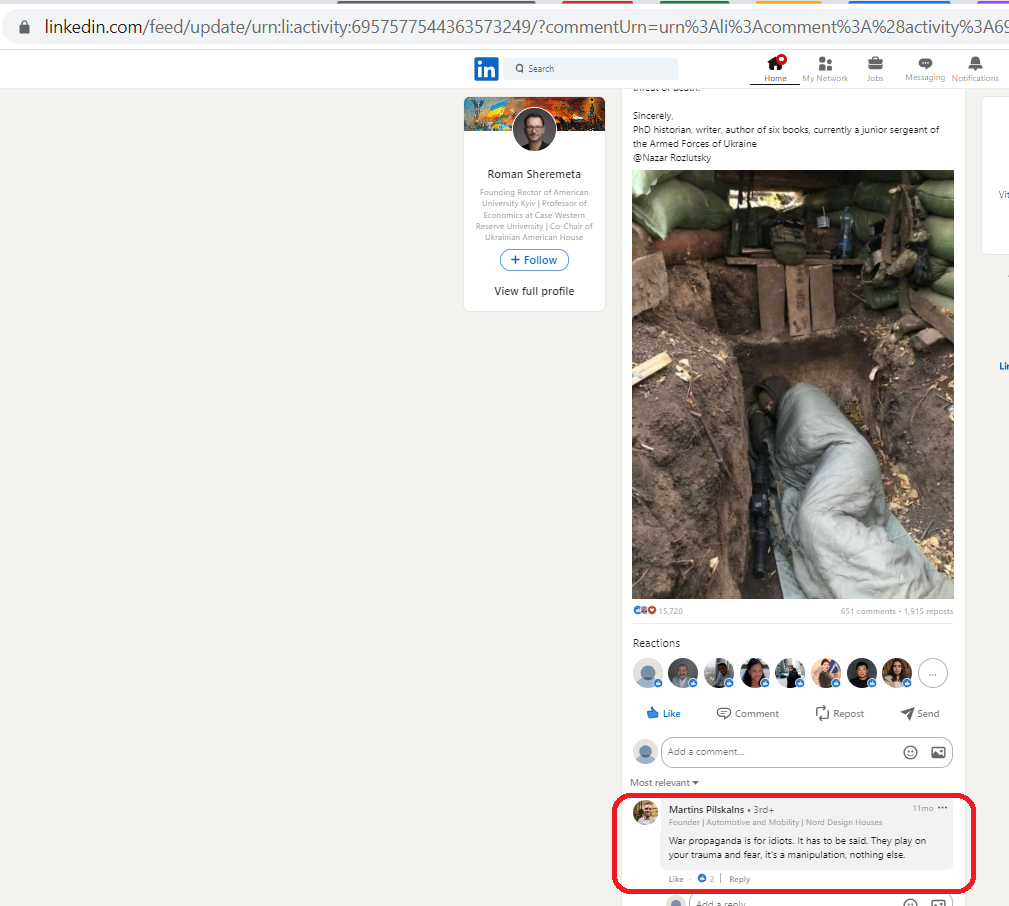Click Roman Sheremeta's profile banner image
Image resolution: width=1009 pixels, height=906 pixels.
(534, 114)
